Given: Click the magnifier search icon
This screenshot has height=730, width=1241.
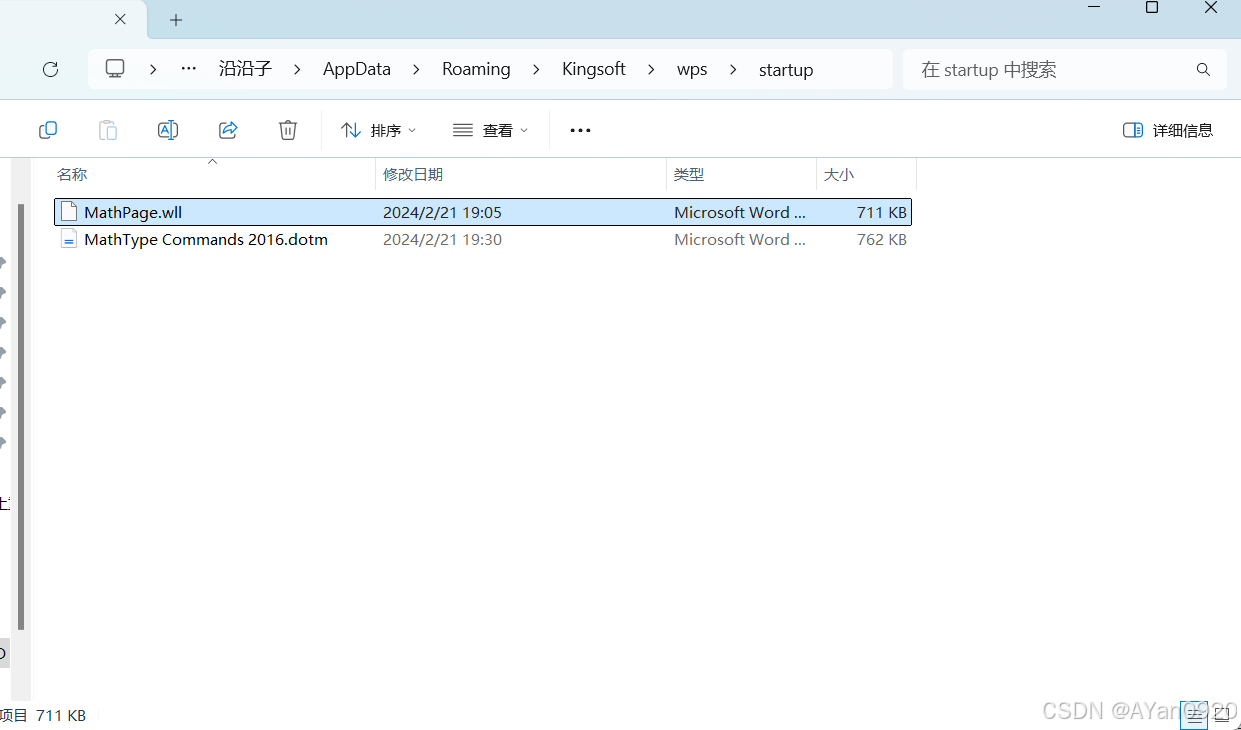Looking at the screenshot, I should 1203,69.
